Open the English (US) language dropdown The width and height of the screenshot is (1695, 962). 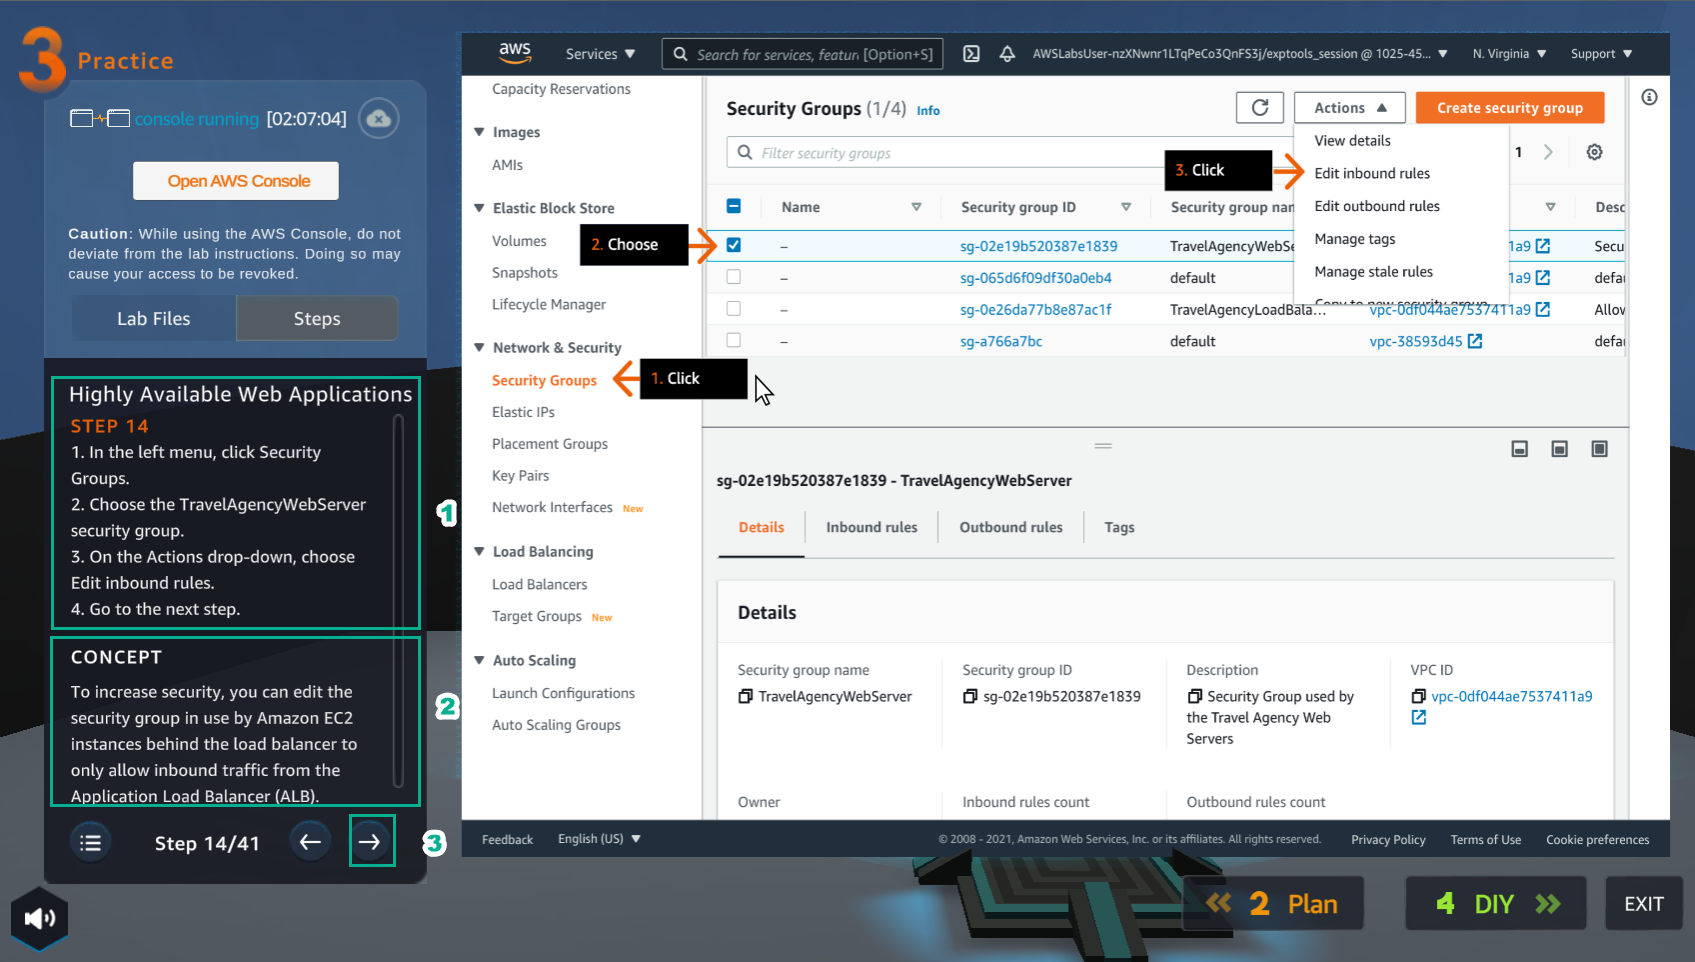[599, 839]
